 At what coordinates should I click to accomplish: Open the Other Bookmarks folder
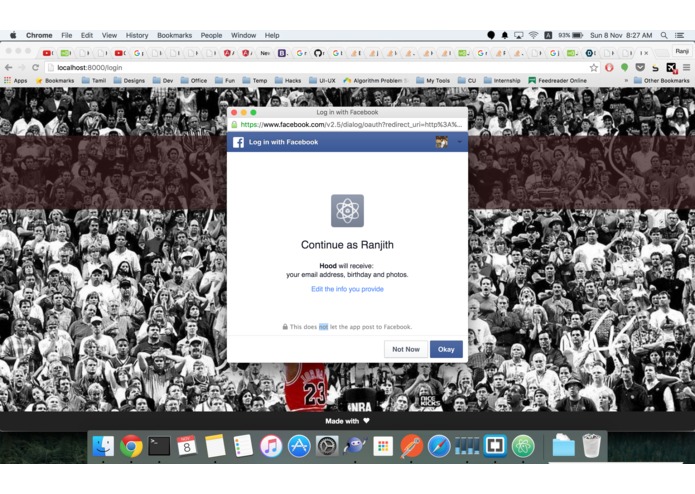(662, 80)
